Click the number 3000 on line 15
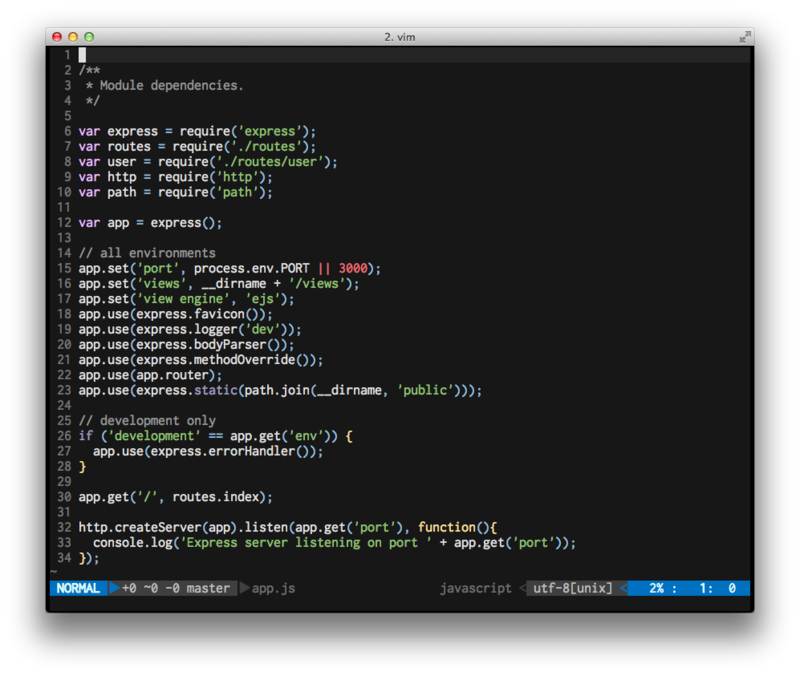 click(x=353, y=268)
